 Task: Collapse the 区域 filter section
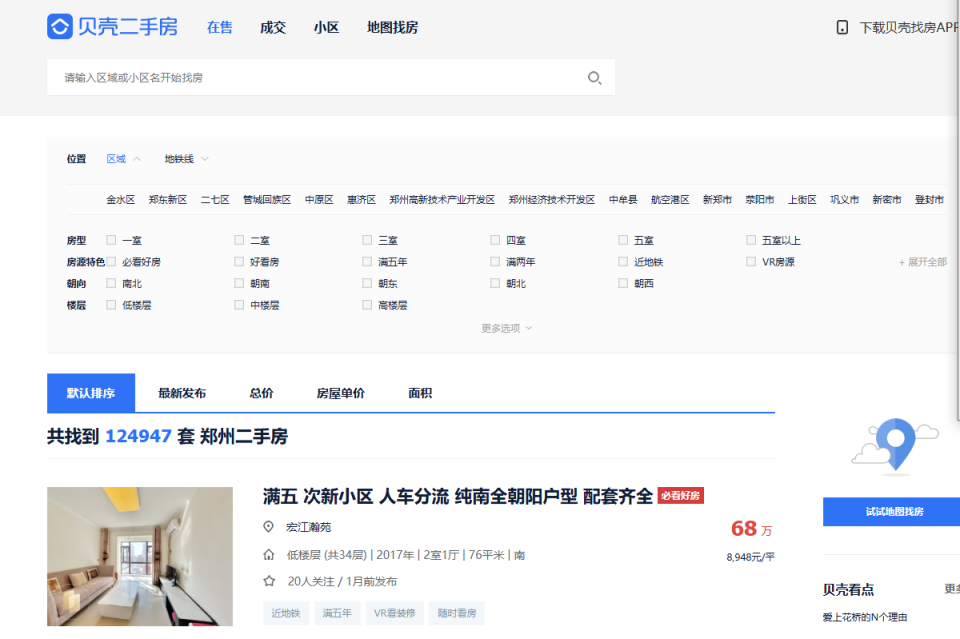[120, 158]
